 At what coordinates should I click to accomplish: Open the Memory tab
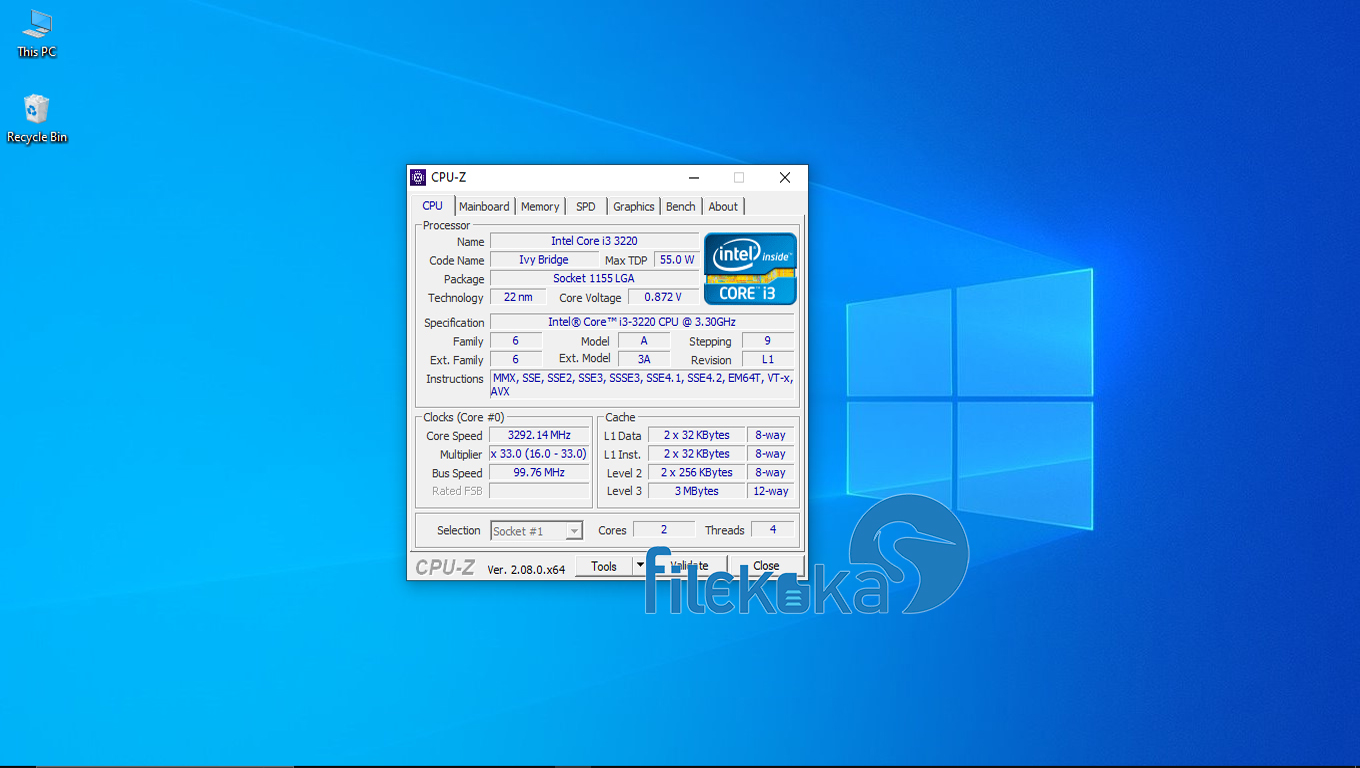[540, 207]
